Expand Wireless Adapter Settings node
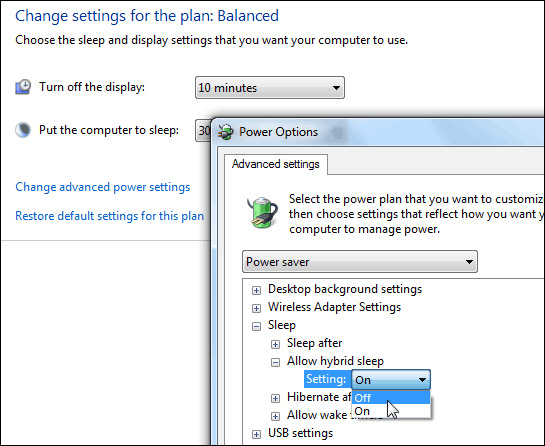This screenshot has width=545, height=446. pyautogui.click(x=257, y=308)
